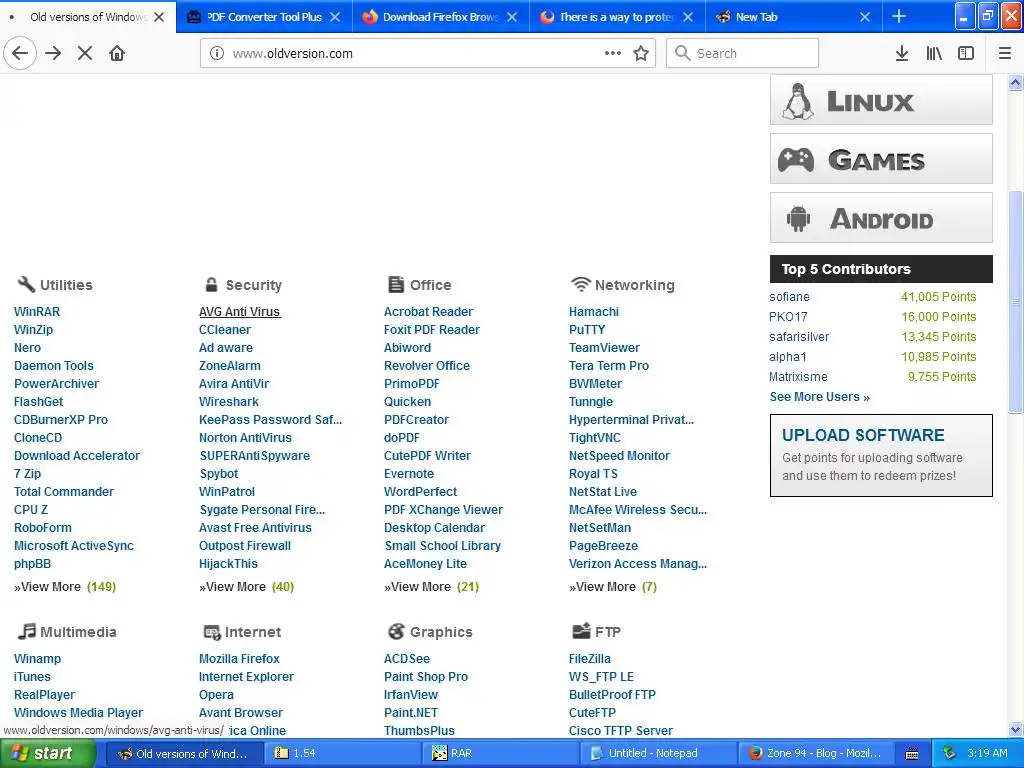Open the CCleaner link
Screen dimensions: 1024x768
point(225,330)
